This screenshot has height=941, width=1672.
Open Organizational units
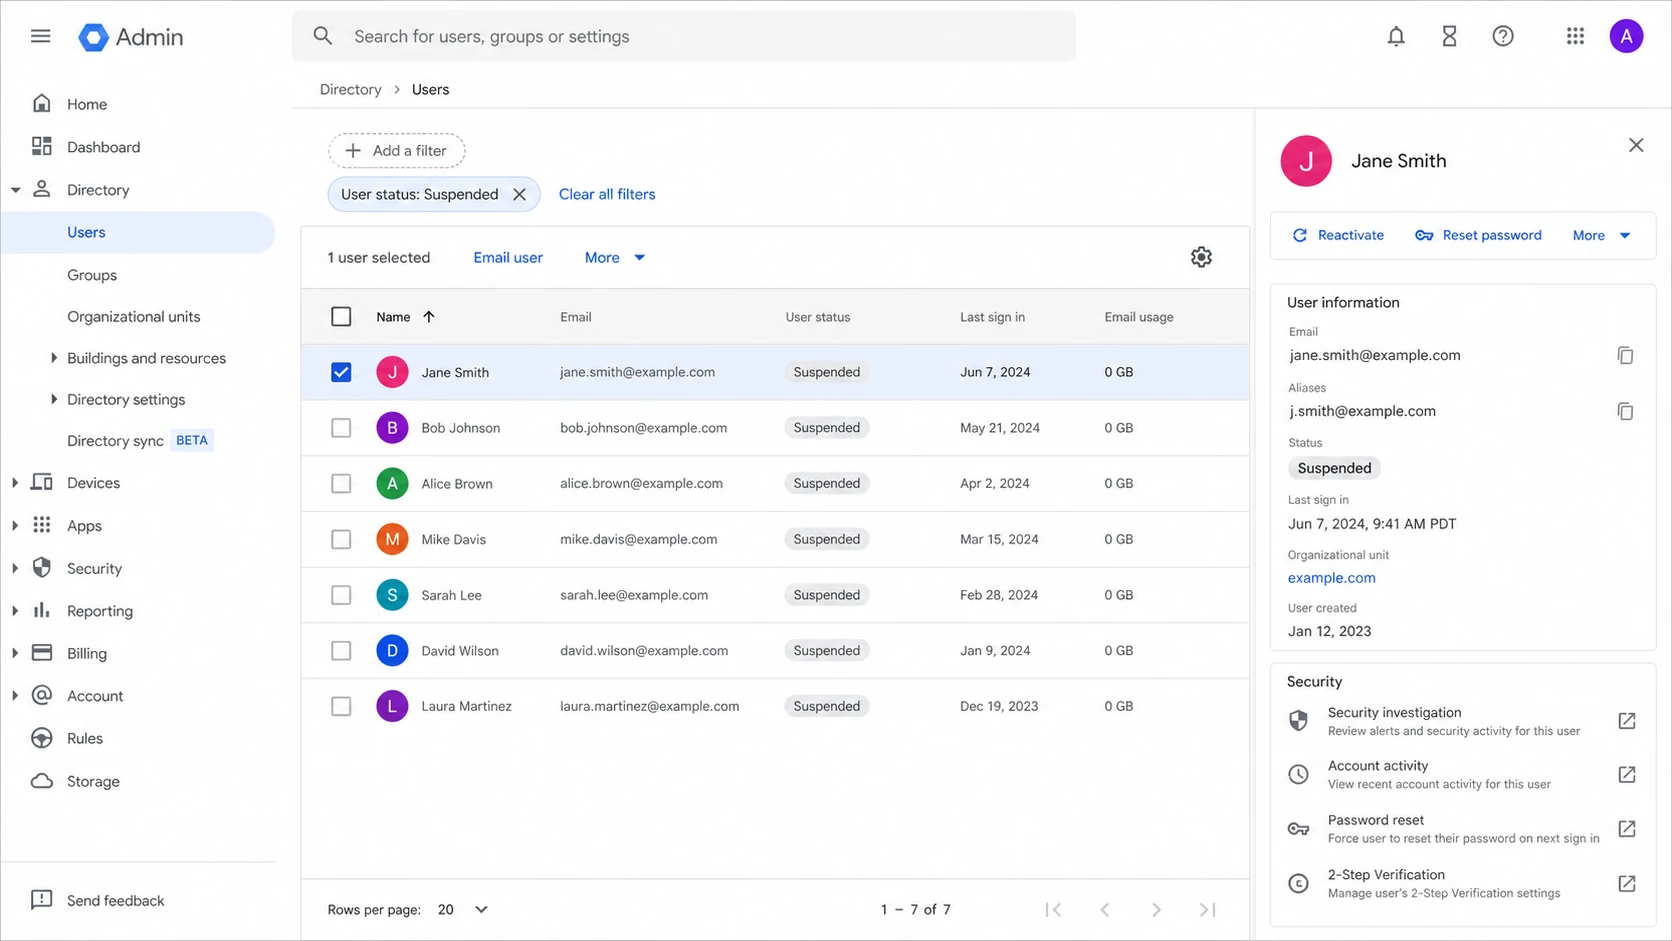133,316
